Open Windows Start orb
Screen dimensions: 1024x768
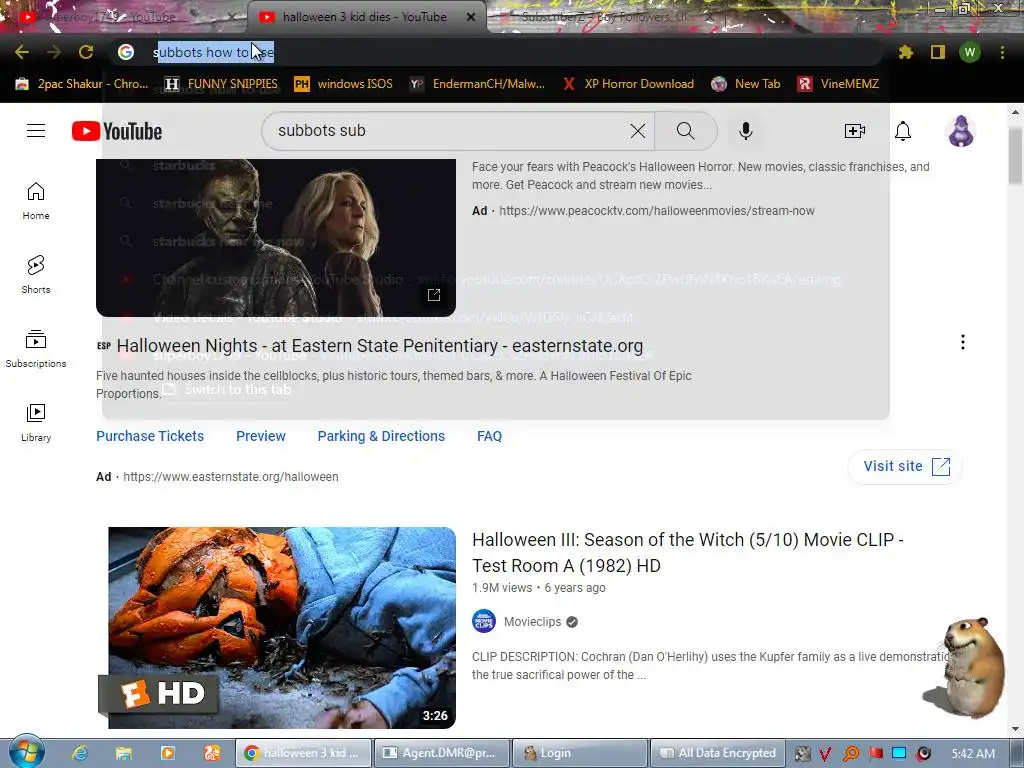(x=26, y=751)
